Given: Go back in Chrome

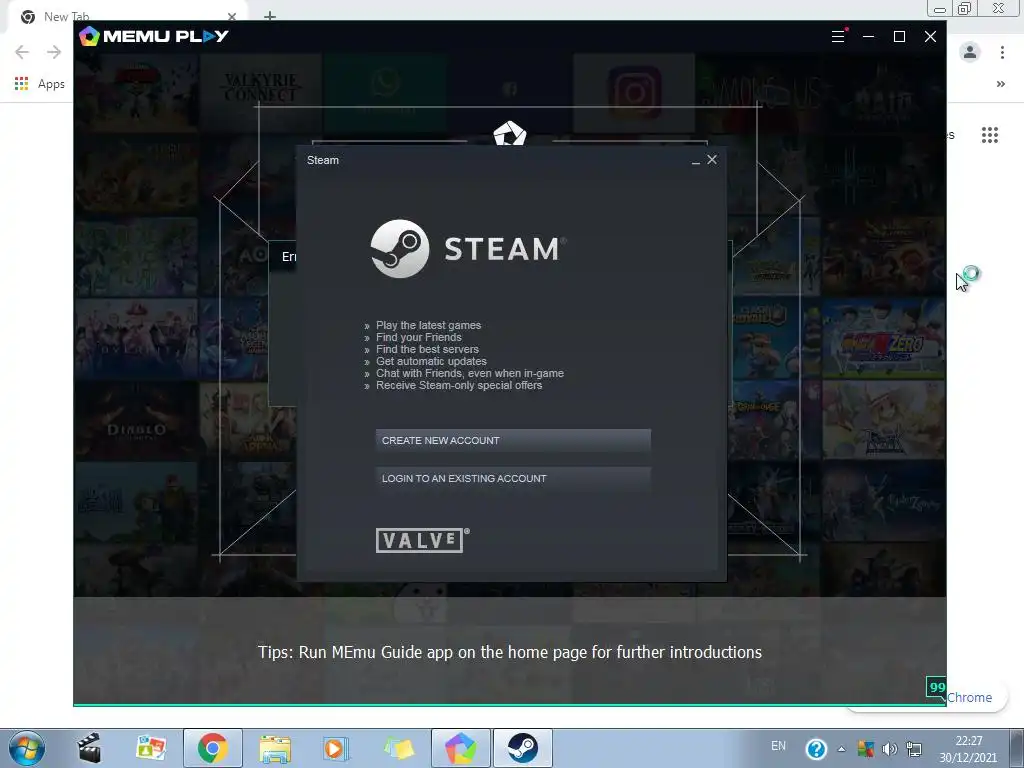Looking at the screenshot, I should [22, 52].
